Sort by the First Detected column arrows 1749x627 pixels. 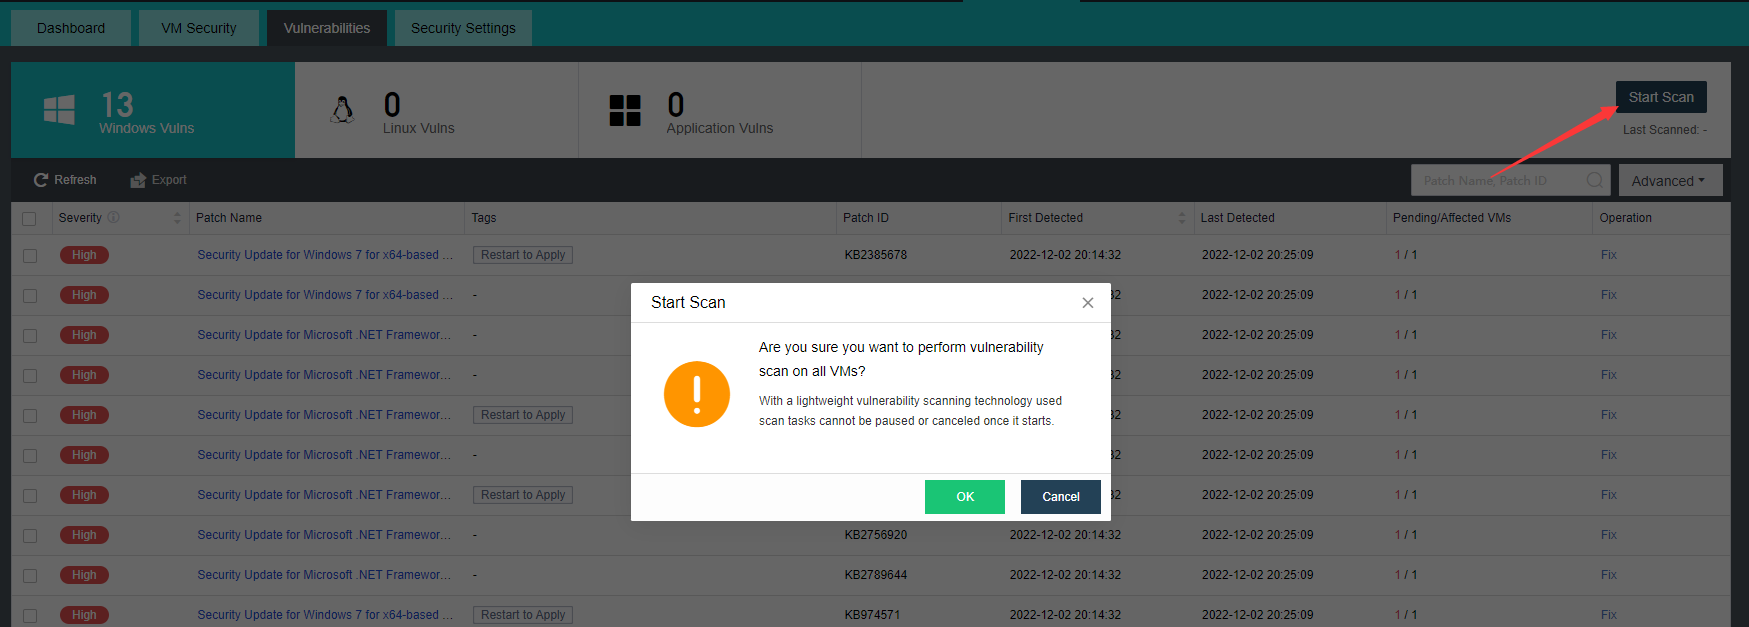pos(1182,217)
